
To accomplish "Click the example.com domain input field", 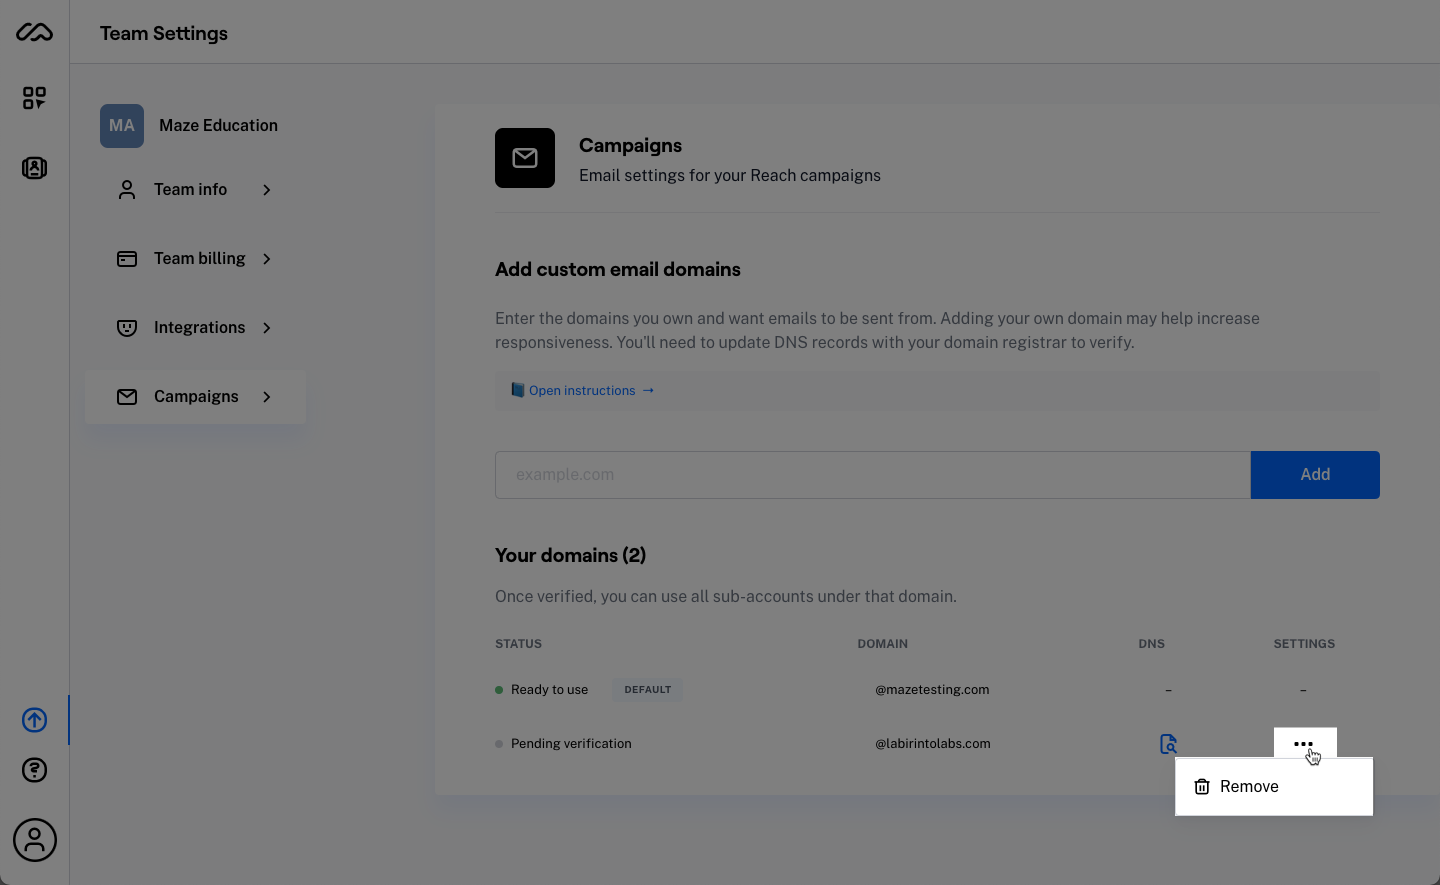I will point(870,474).
